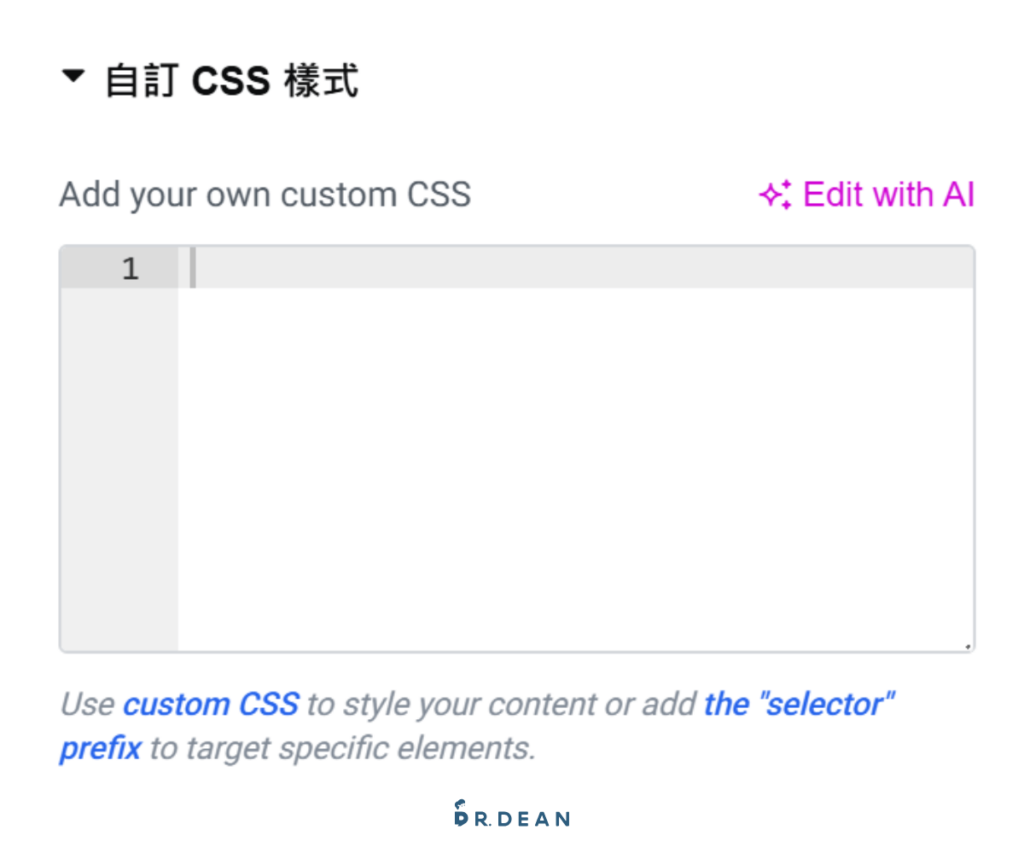Image resolution: width=1024 pixels, height=853 pixels.
Task: Click the line number 1 gutter
Action: point(130,268)
